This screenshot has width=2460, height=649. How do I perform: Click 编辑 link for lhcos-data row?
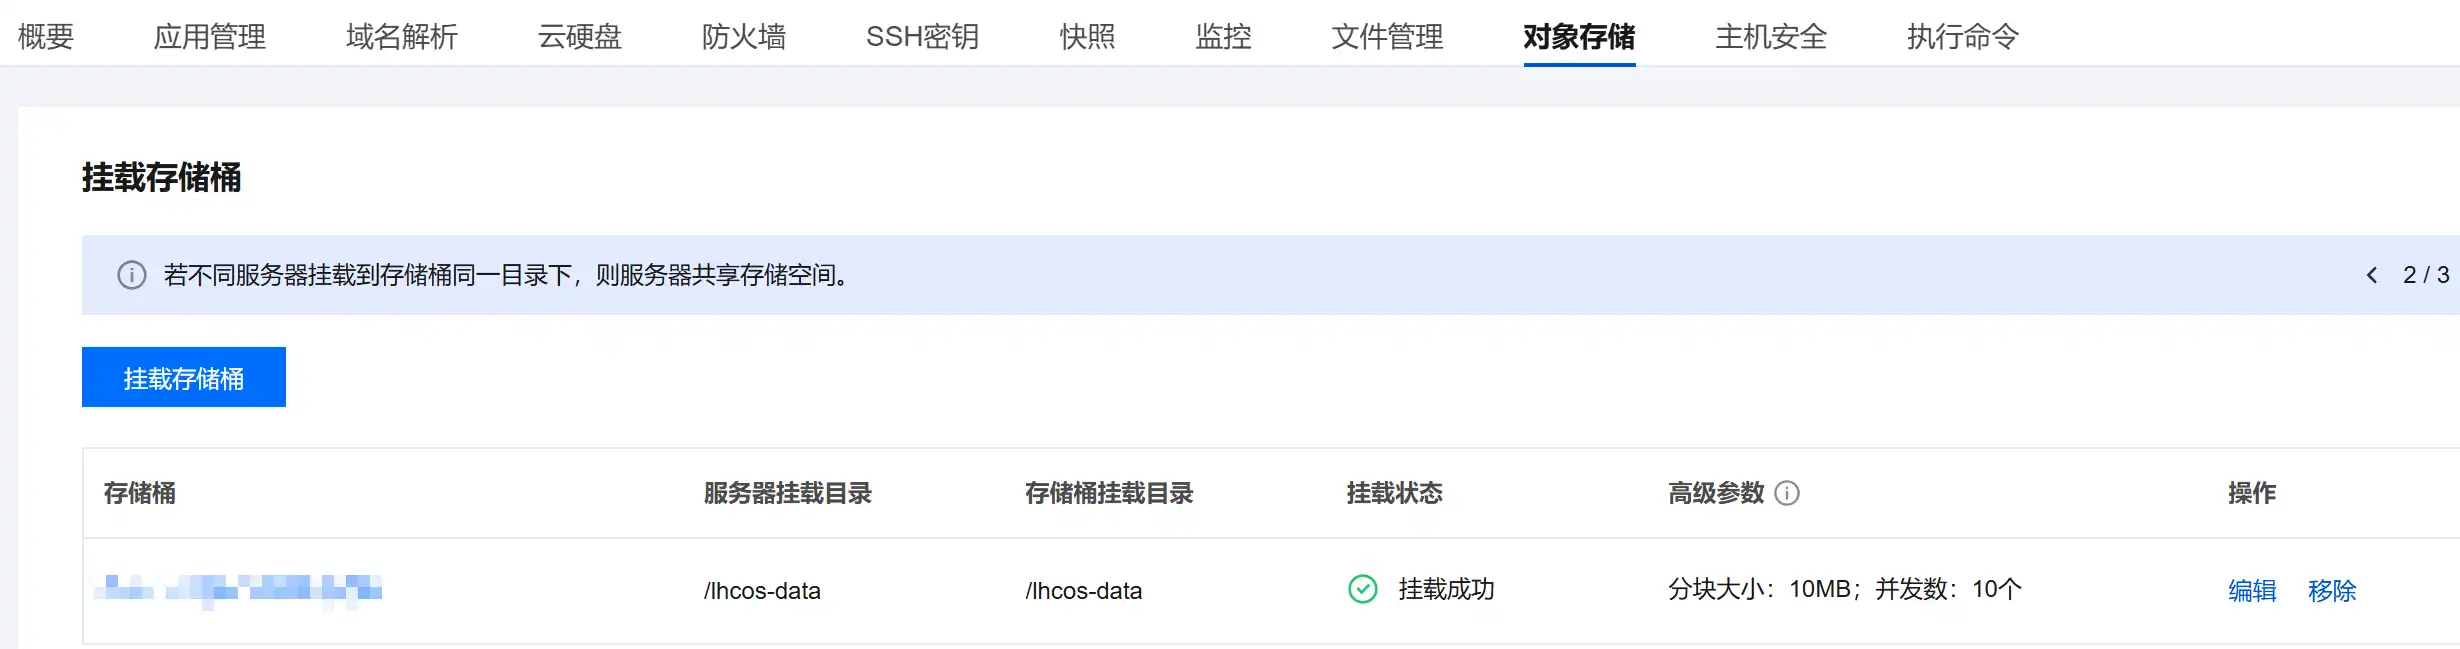(x=2252, y=590)
